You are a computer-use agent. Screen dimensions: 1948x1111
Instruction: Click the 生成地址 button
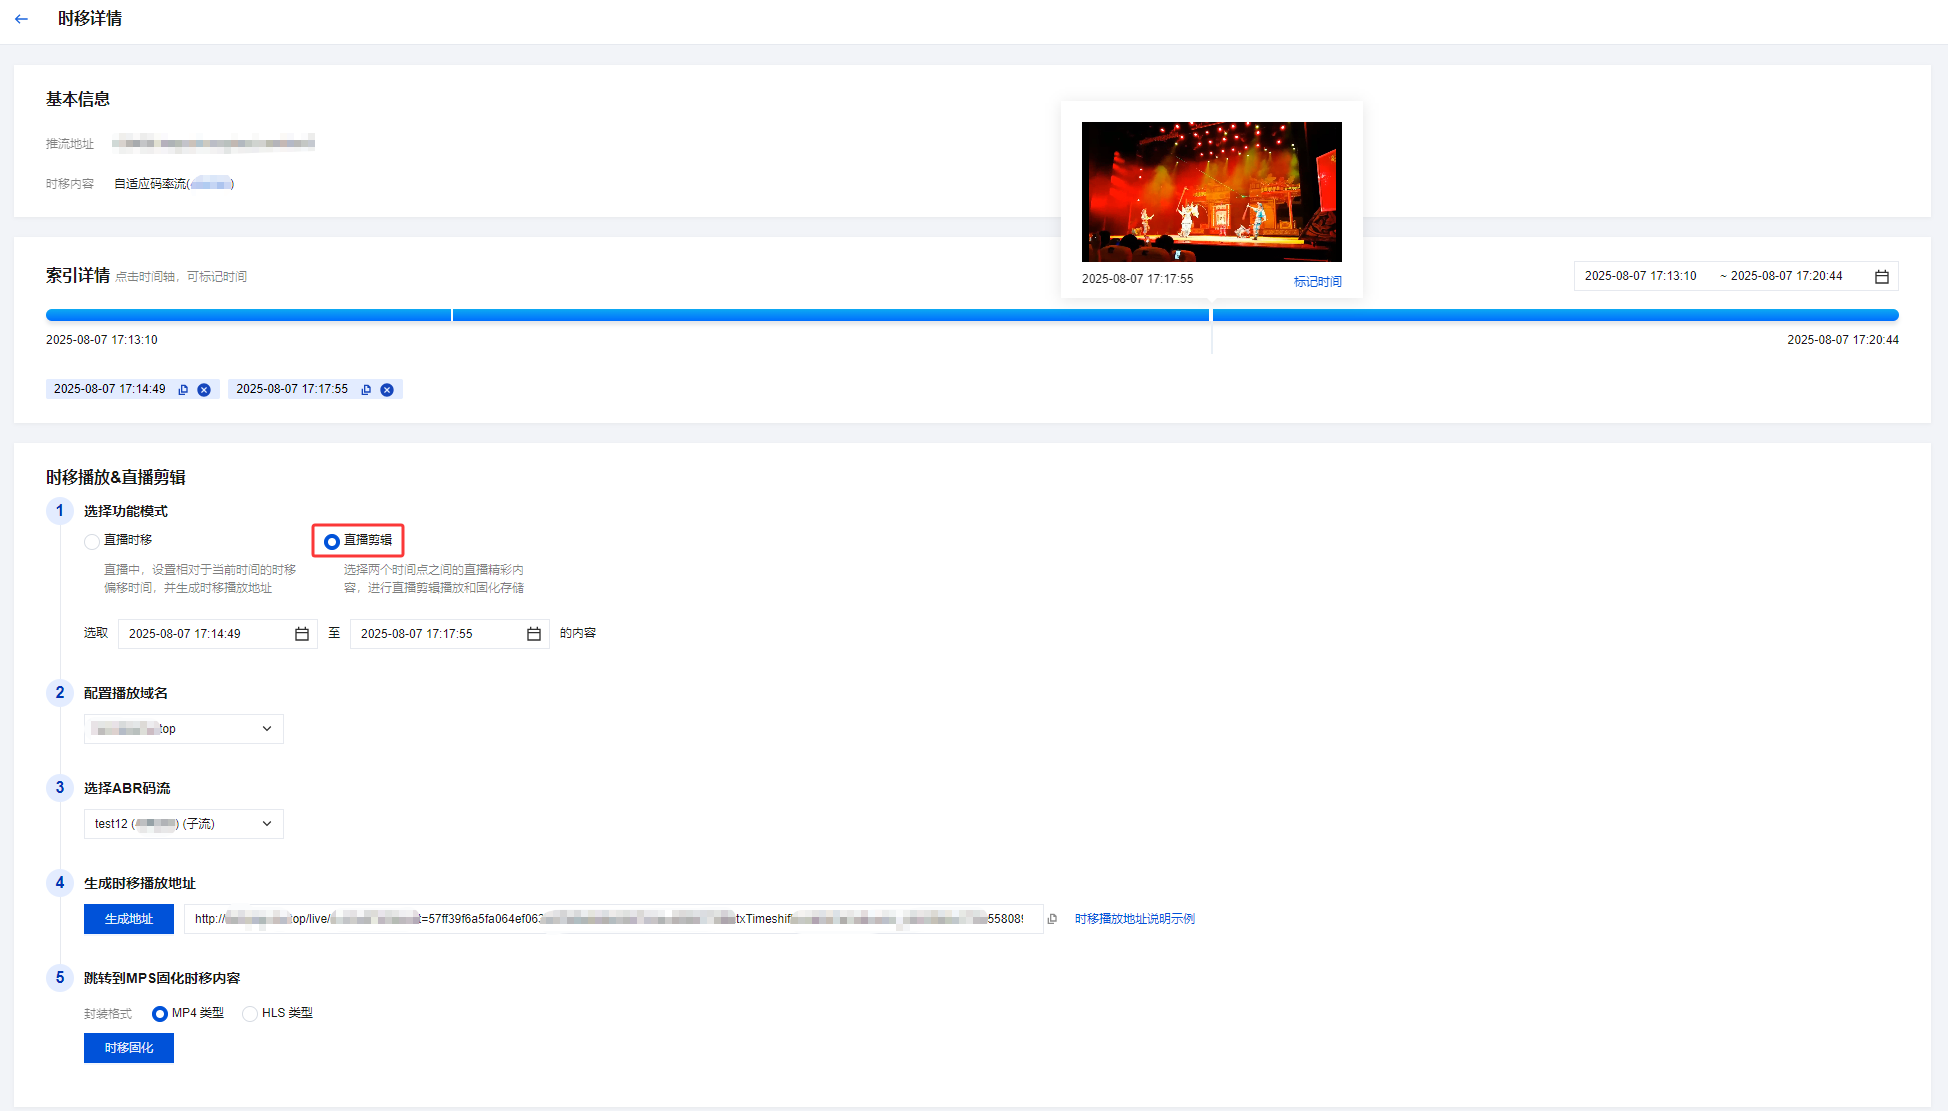[129, 919]
